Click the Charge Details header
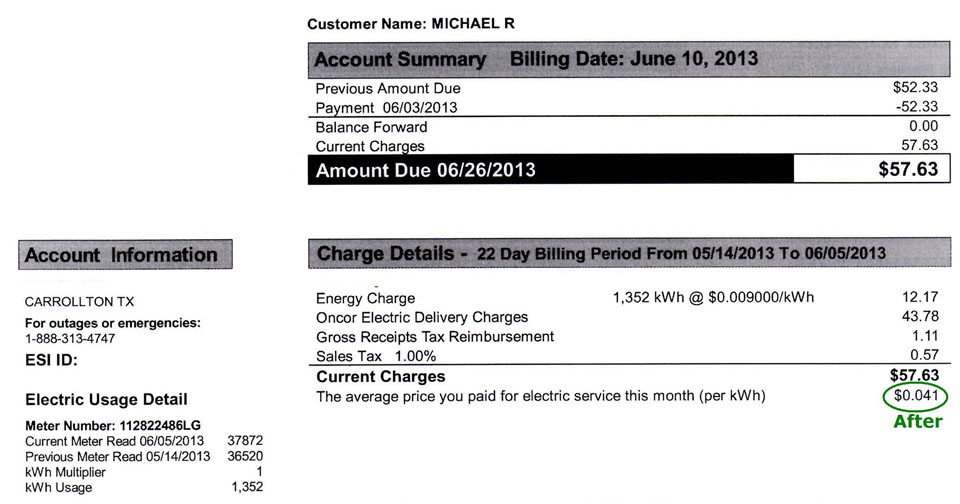This screenshot has width=960, height=504. 629,253
